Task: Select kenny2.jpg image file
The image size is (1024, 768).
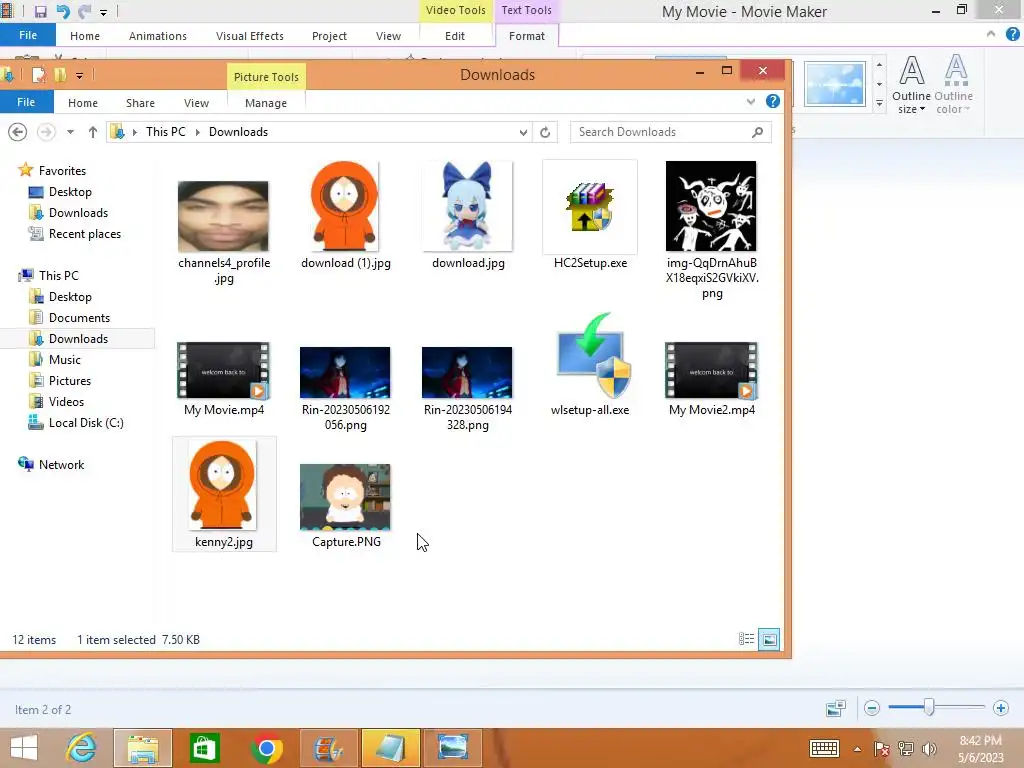Action: pos(224,494)
